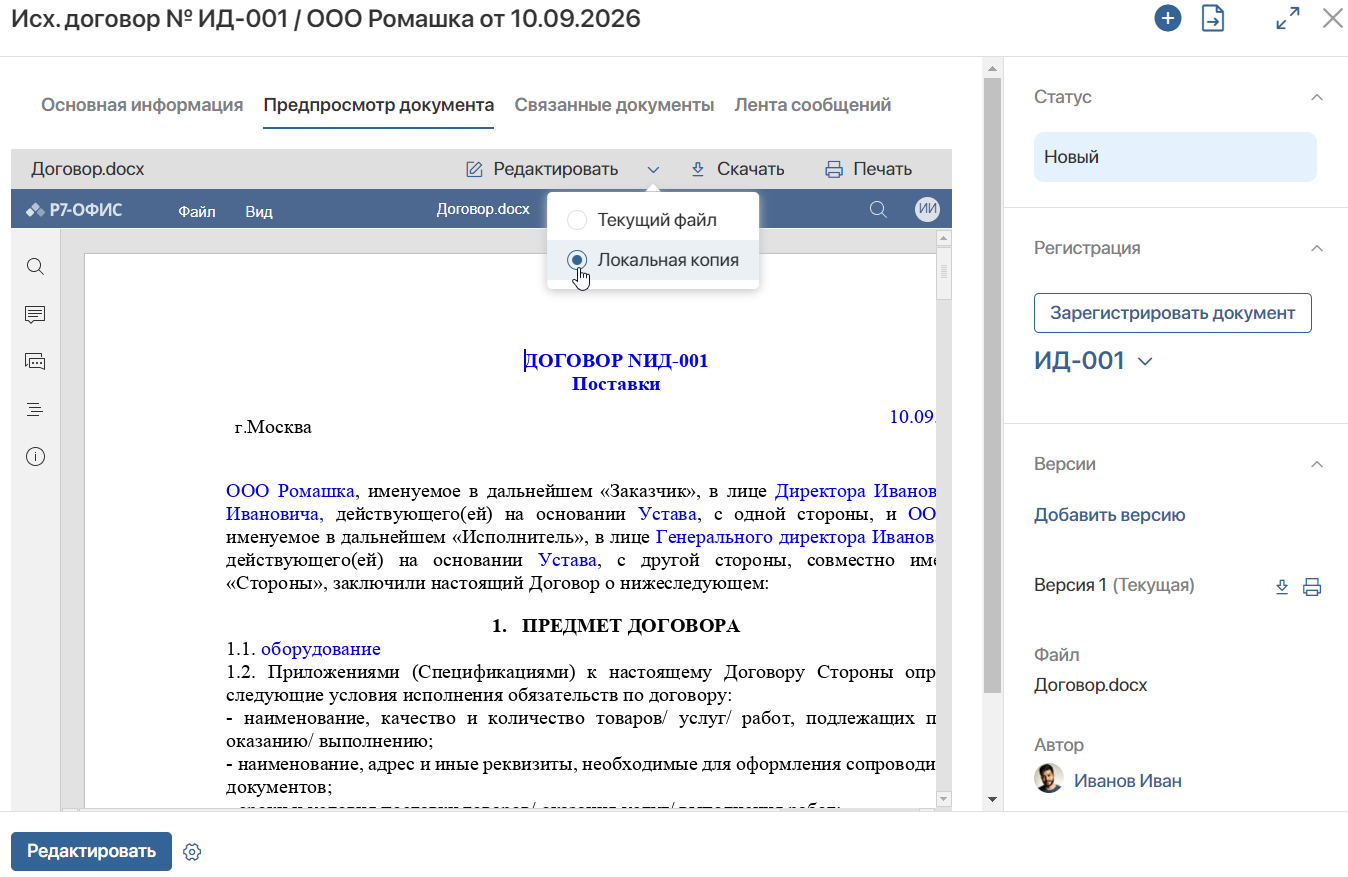This screenshot has height=877, width=1348.
Task: Open the Вид menu in editor
Action: [259, 211]
